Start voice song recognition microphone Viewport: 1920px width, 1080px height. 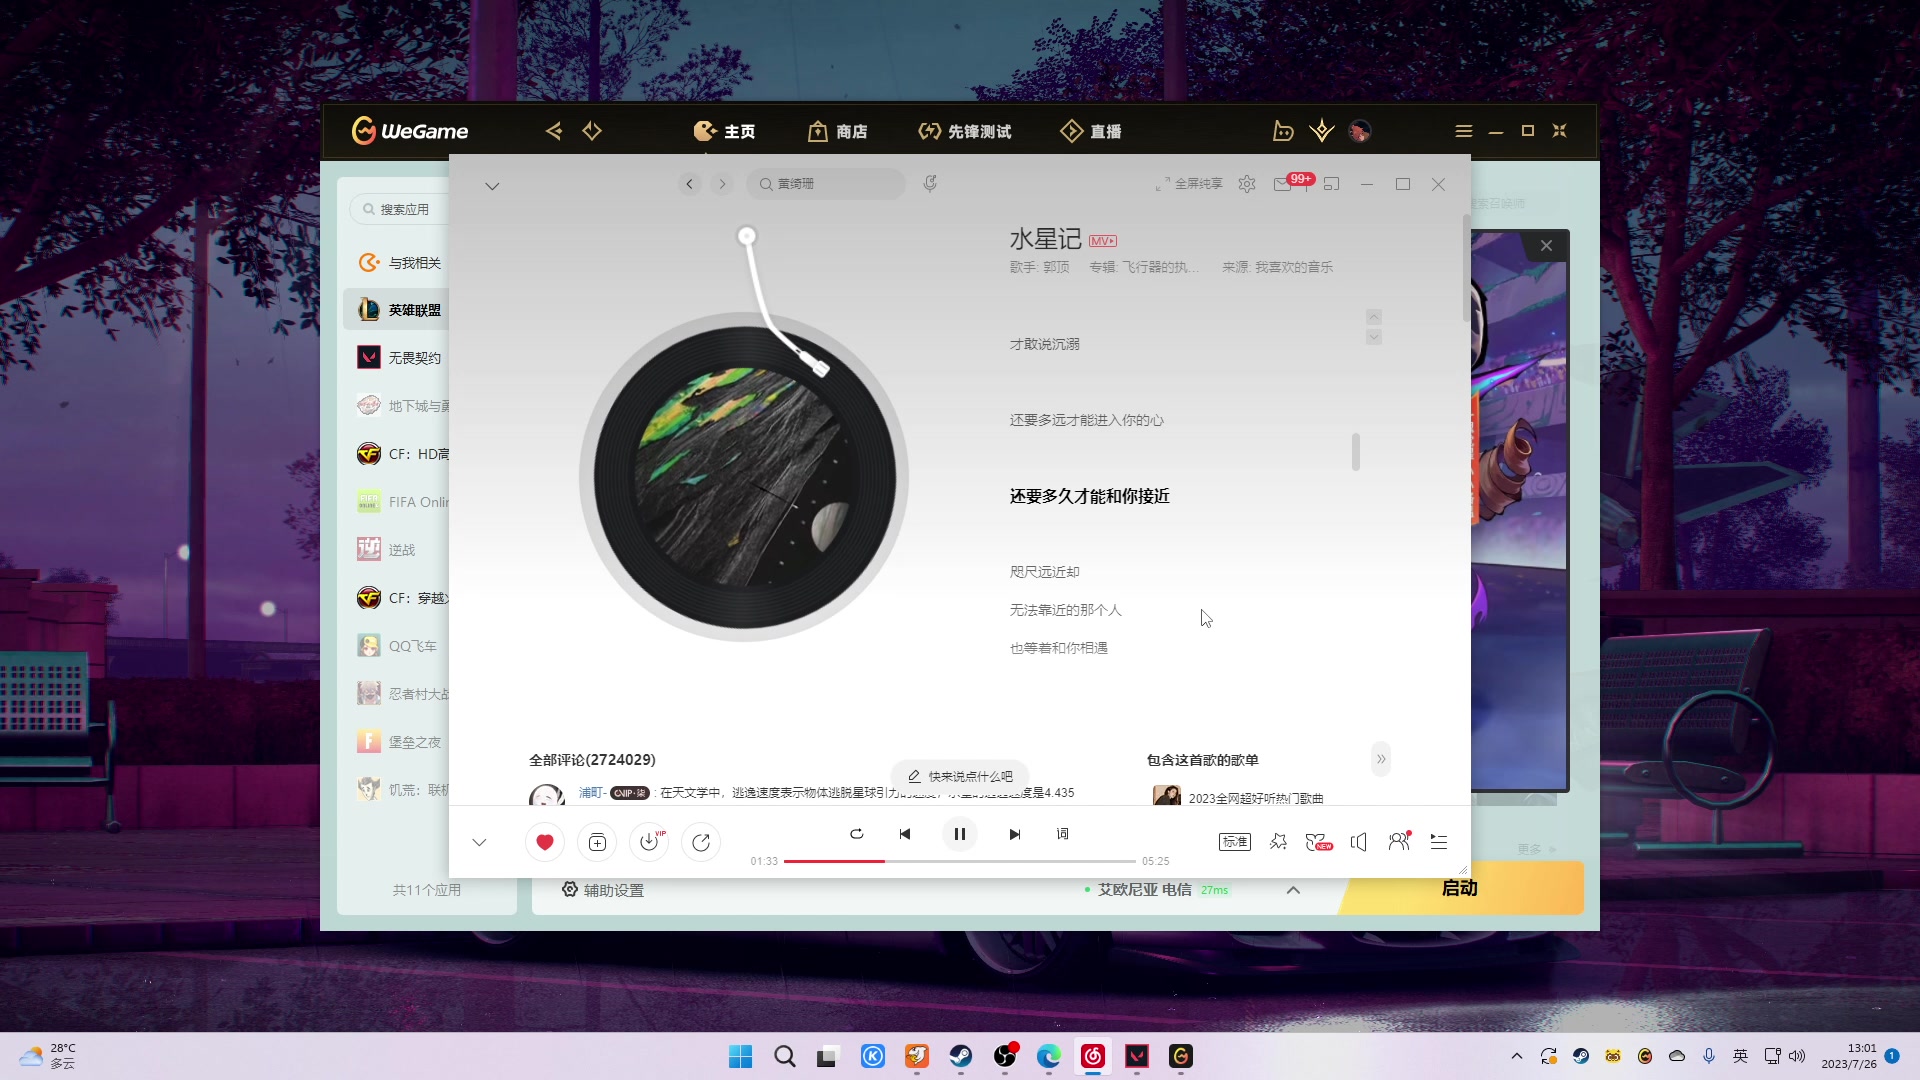pyautogui.click(x=930, y=184)
